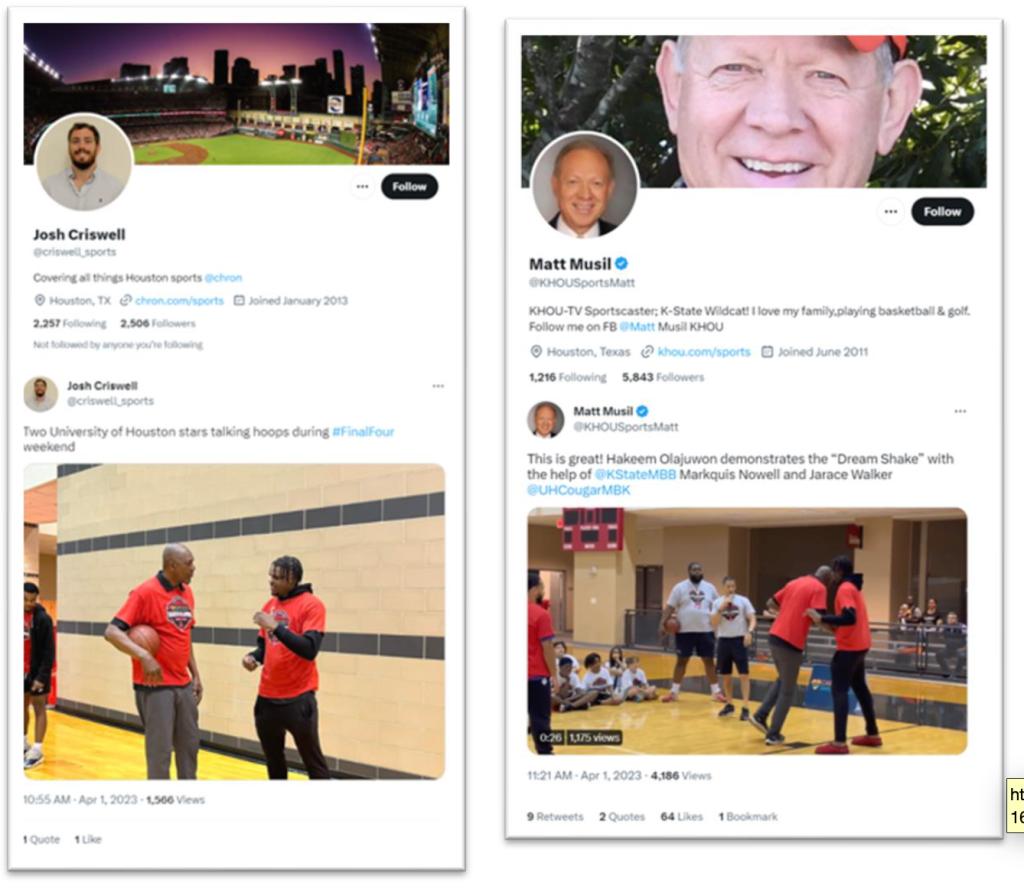Open the photo in Josh Criswell's tweet
The image size is (1024, 889).
click(x=234, y=621)
